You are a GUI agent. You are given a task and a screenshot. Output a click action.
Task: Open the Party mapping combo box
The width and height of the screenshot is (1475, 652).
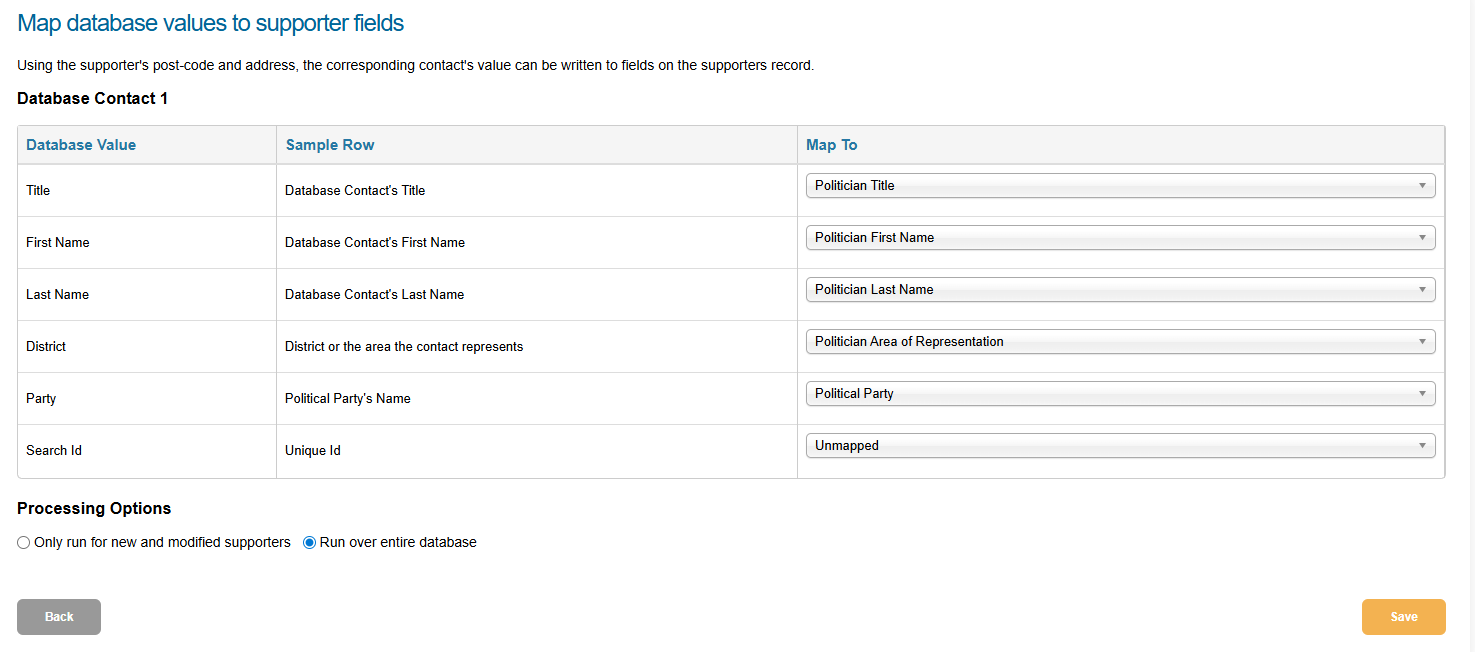(1100, 393)
